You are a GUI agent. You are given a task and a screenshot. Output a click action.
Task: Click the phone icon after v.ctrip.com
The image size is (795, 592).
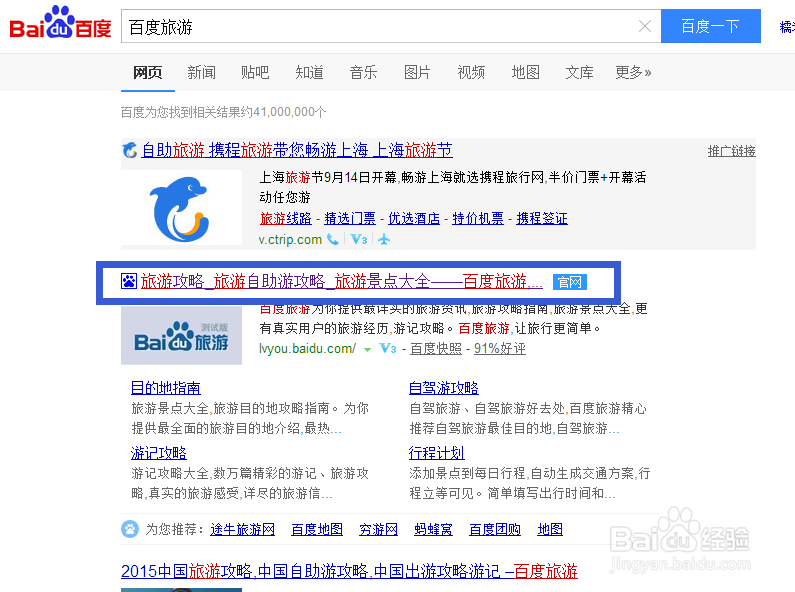[333, 239]
